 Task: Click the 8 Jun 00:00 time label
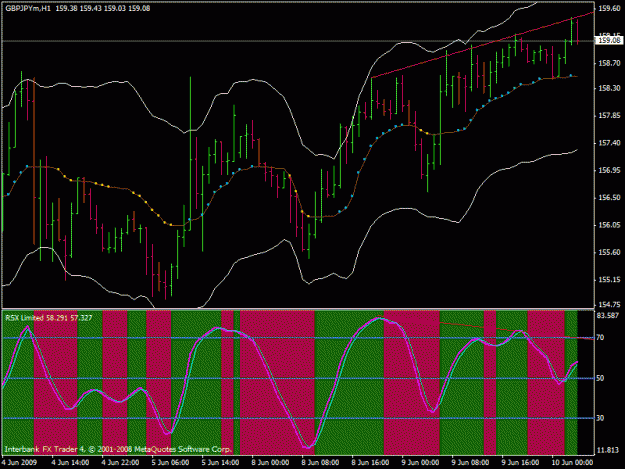point(270,463)
